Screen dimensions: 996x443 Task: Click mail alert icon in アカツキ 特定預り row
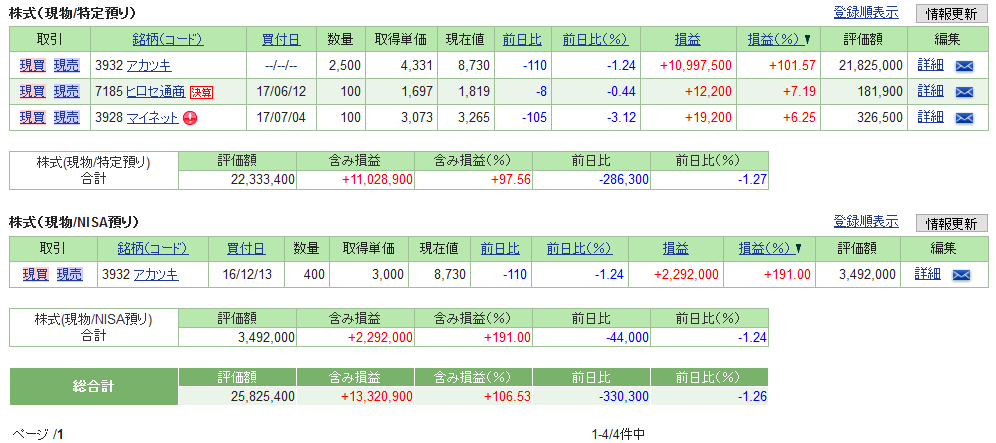pyautogui.click(x=964, y=65)
